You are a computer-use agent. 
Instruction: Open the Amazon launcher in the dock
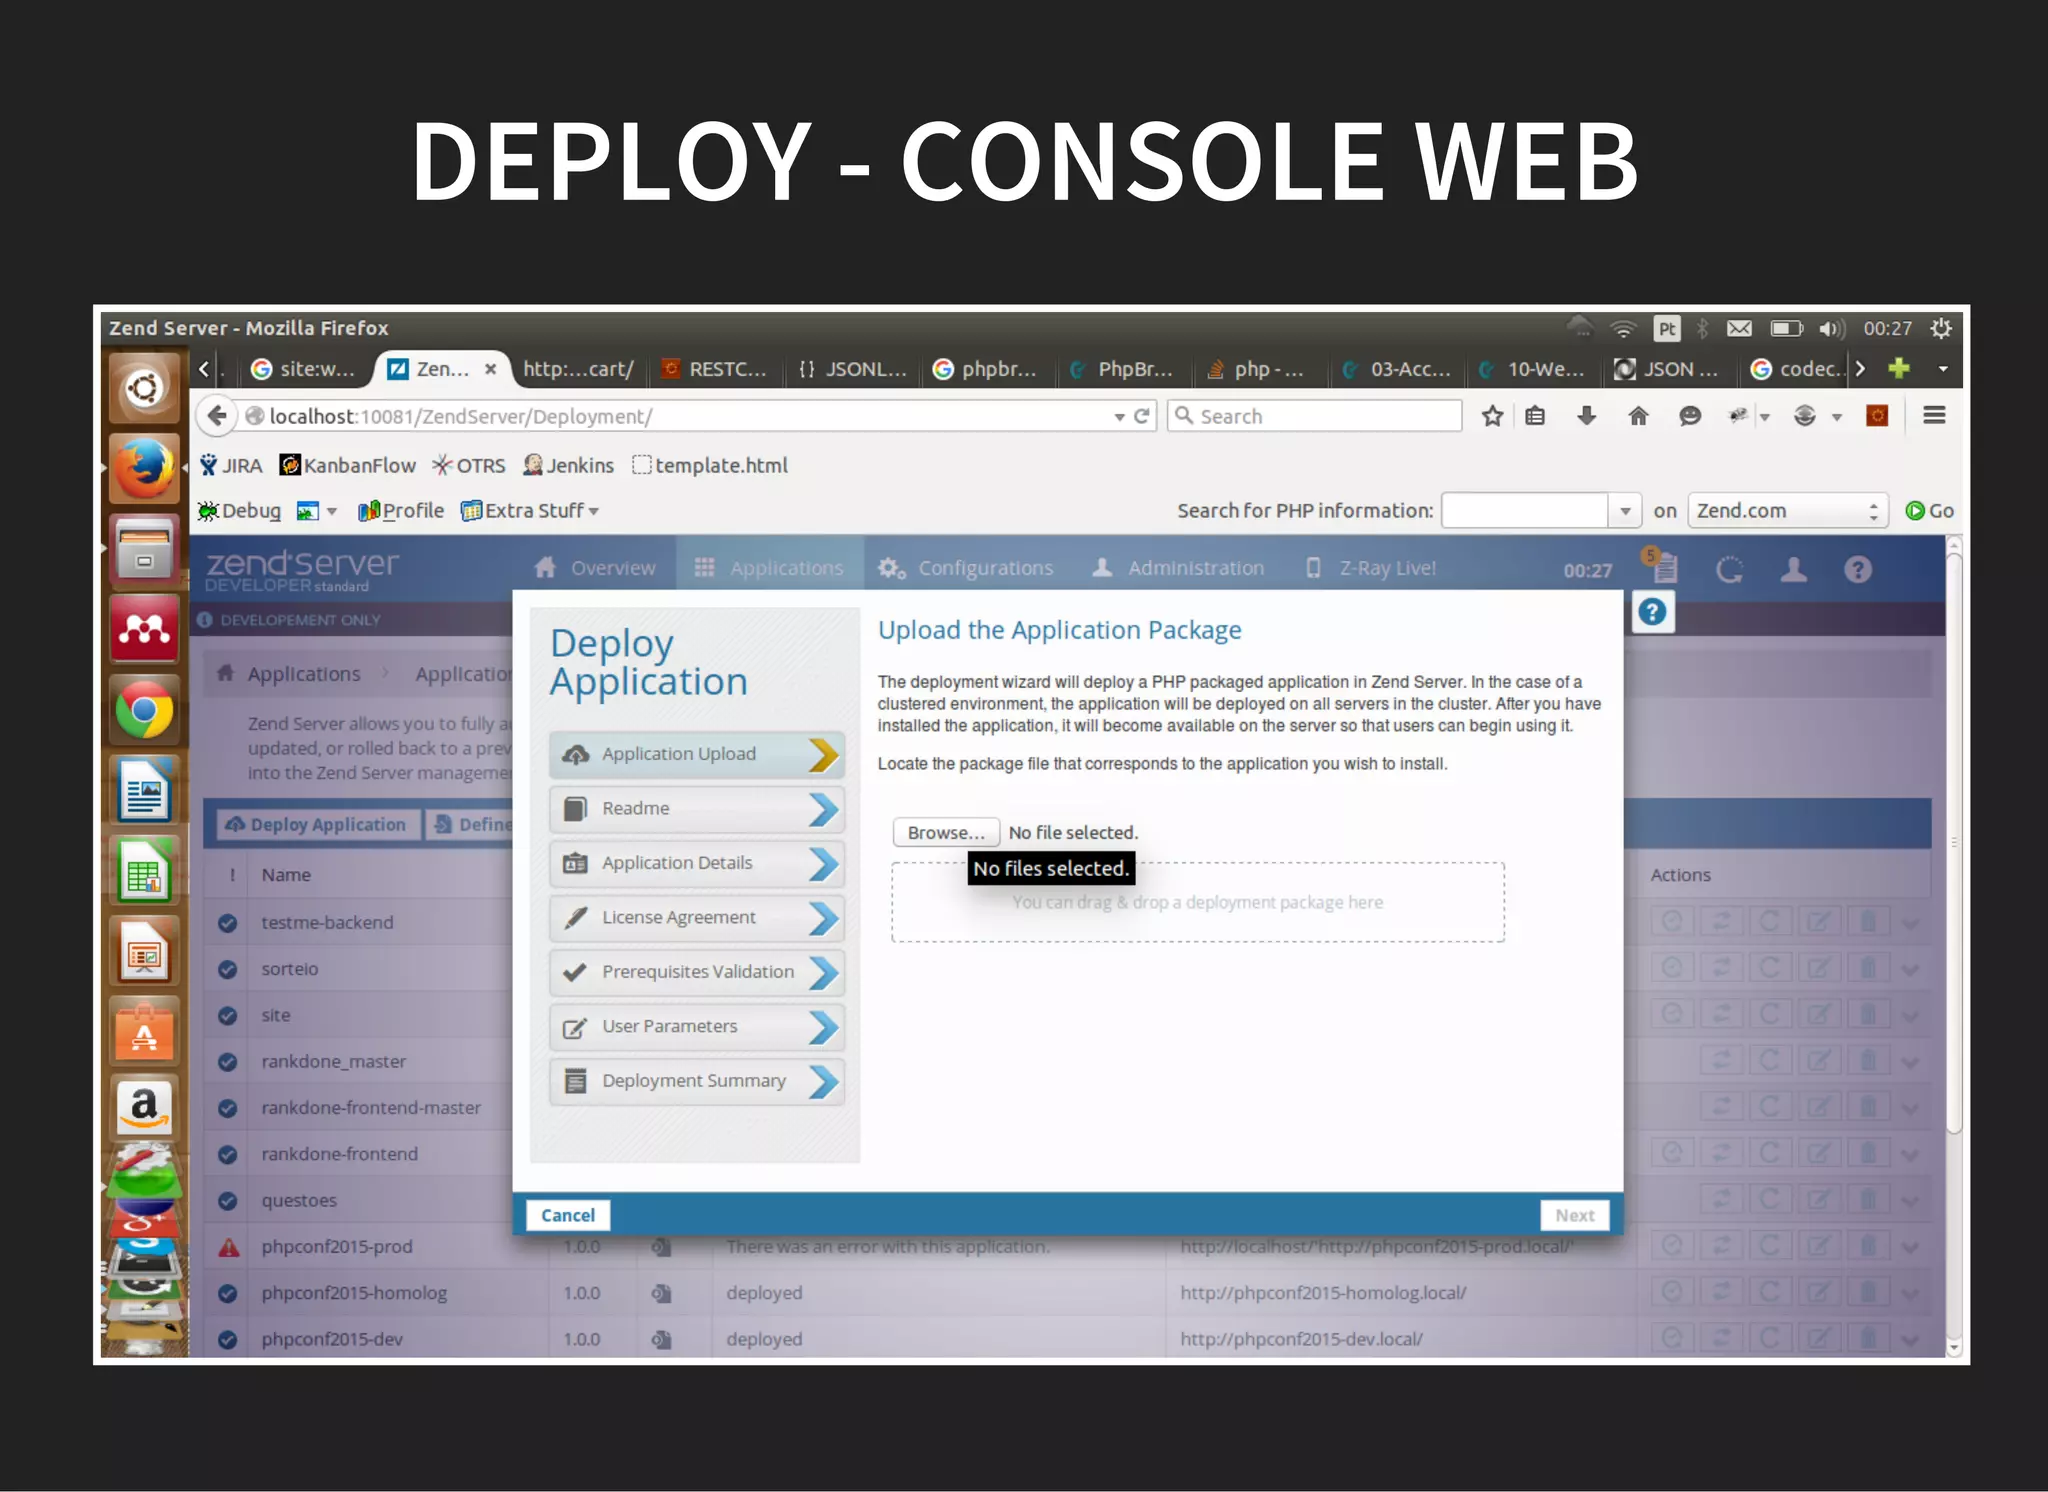[x=145, y=1108]
